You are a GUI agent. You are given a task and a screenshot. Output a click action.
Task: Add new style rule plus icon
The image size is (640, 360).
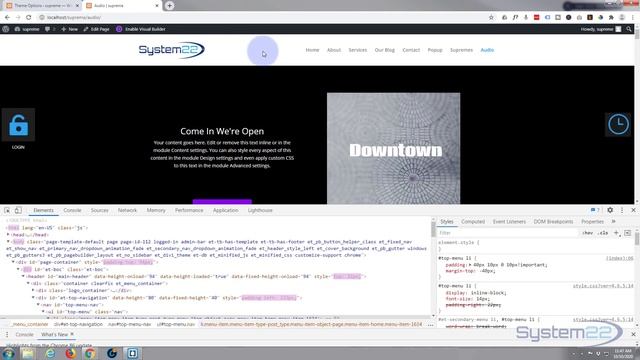pyautogui.click(x=616, y=233)
